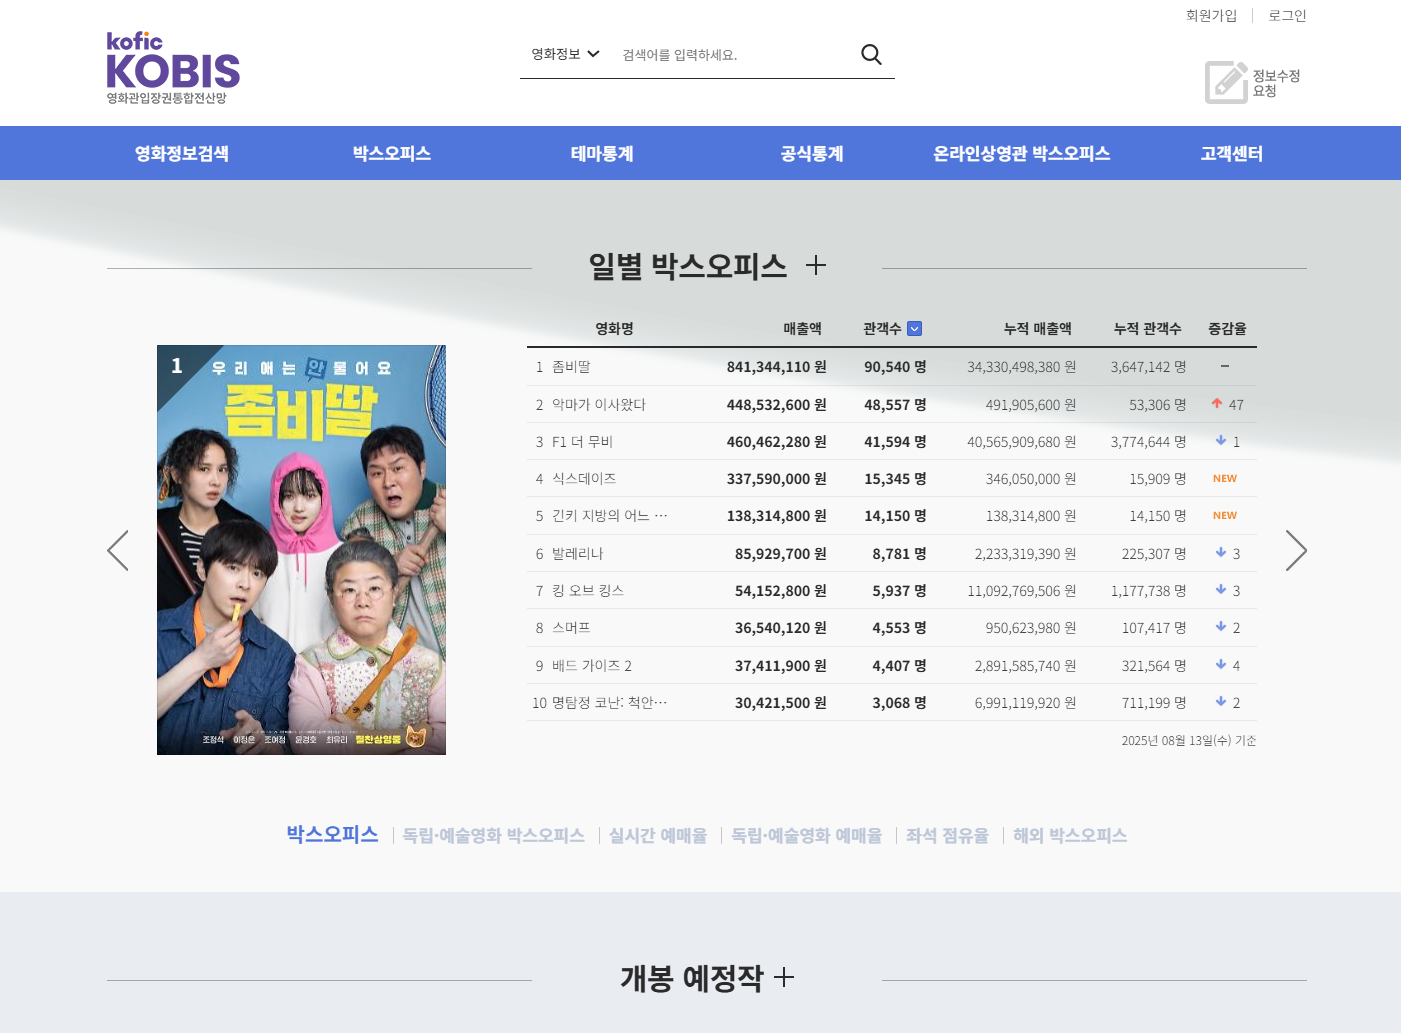
Task: Click the KOBIS logo
Action: coord(172,65)
